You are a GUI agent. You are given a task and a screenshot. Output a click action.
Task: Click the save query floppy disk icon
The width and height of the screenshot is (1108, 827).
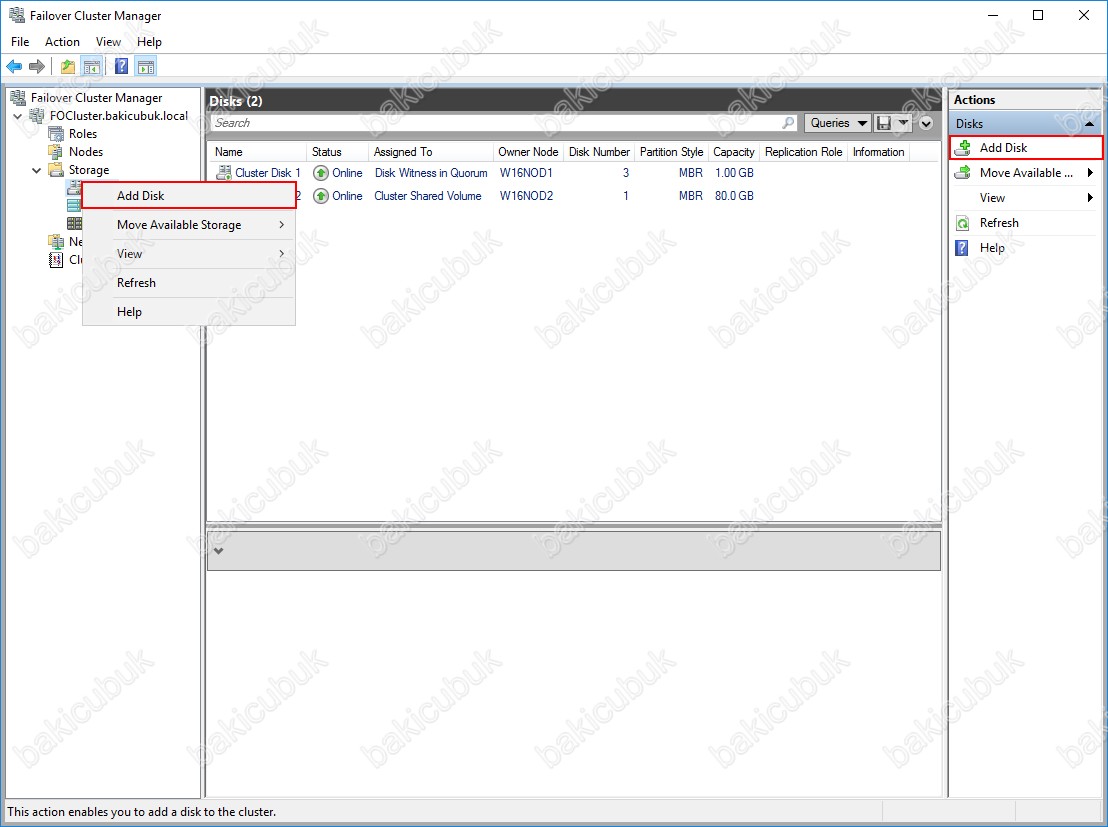[883, 123]
